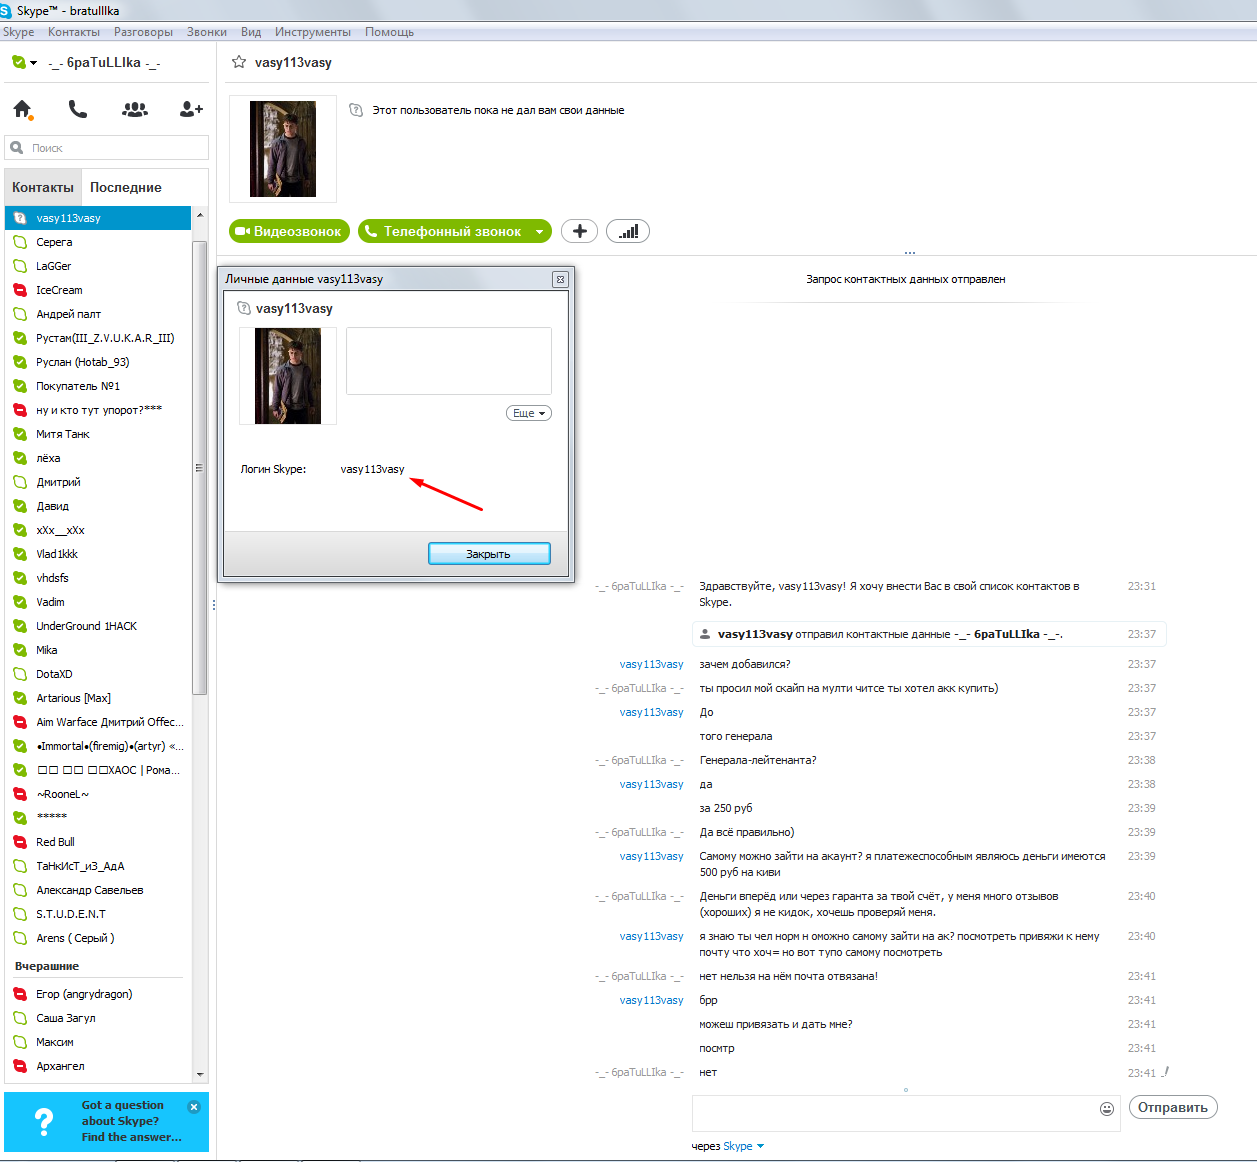The width and height of the screenshot is (1257, 1162).
Task: Click the profile dialog mood text box
Action: tap(449, 361)
